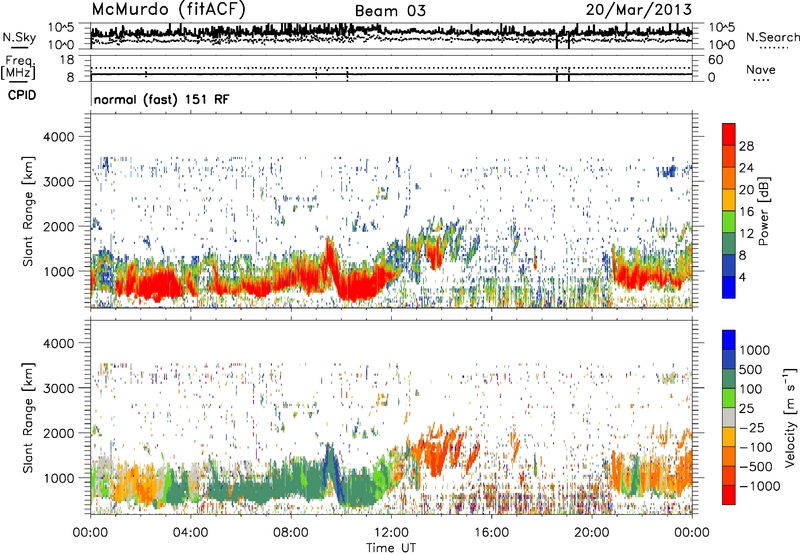Screen dimensions: 800x554
Task: Click the N.Search legend label
Action: 772,37
